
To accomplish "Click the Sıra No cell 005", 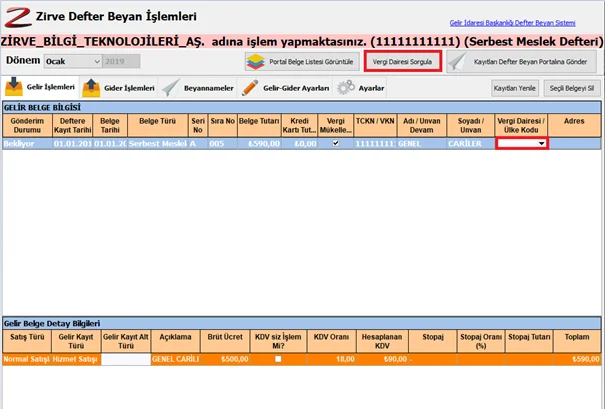I will [223, 144].
